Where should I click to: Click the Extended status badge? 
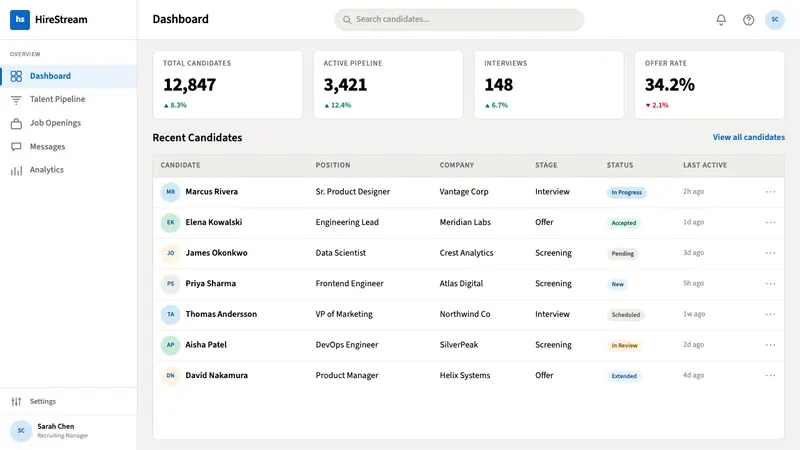pos(624,376)
